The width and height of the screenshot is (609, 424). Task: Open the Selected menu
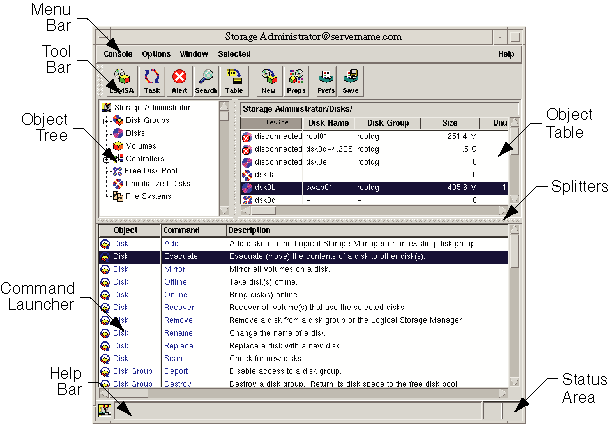(x=233, y=53)
